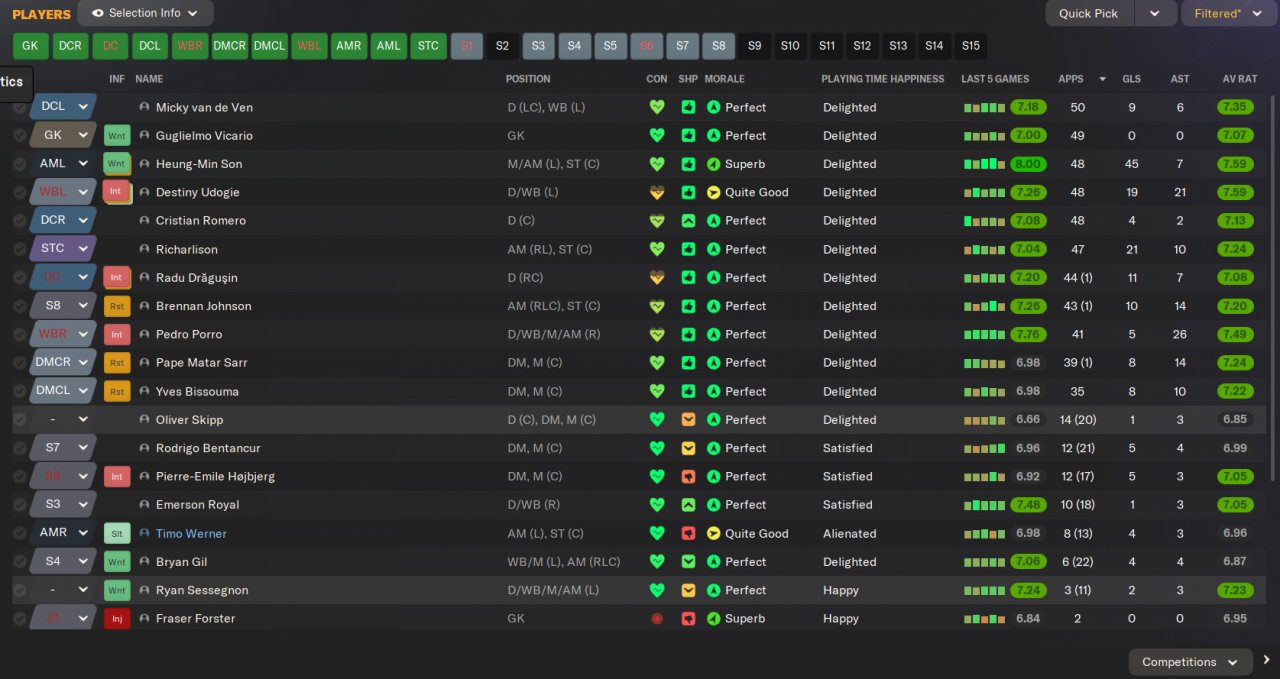Open the Filtered dropdown
The width and height of the screenshot is (1280, 679).
[1230, 13]
